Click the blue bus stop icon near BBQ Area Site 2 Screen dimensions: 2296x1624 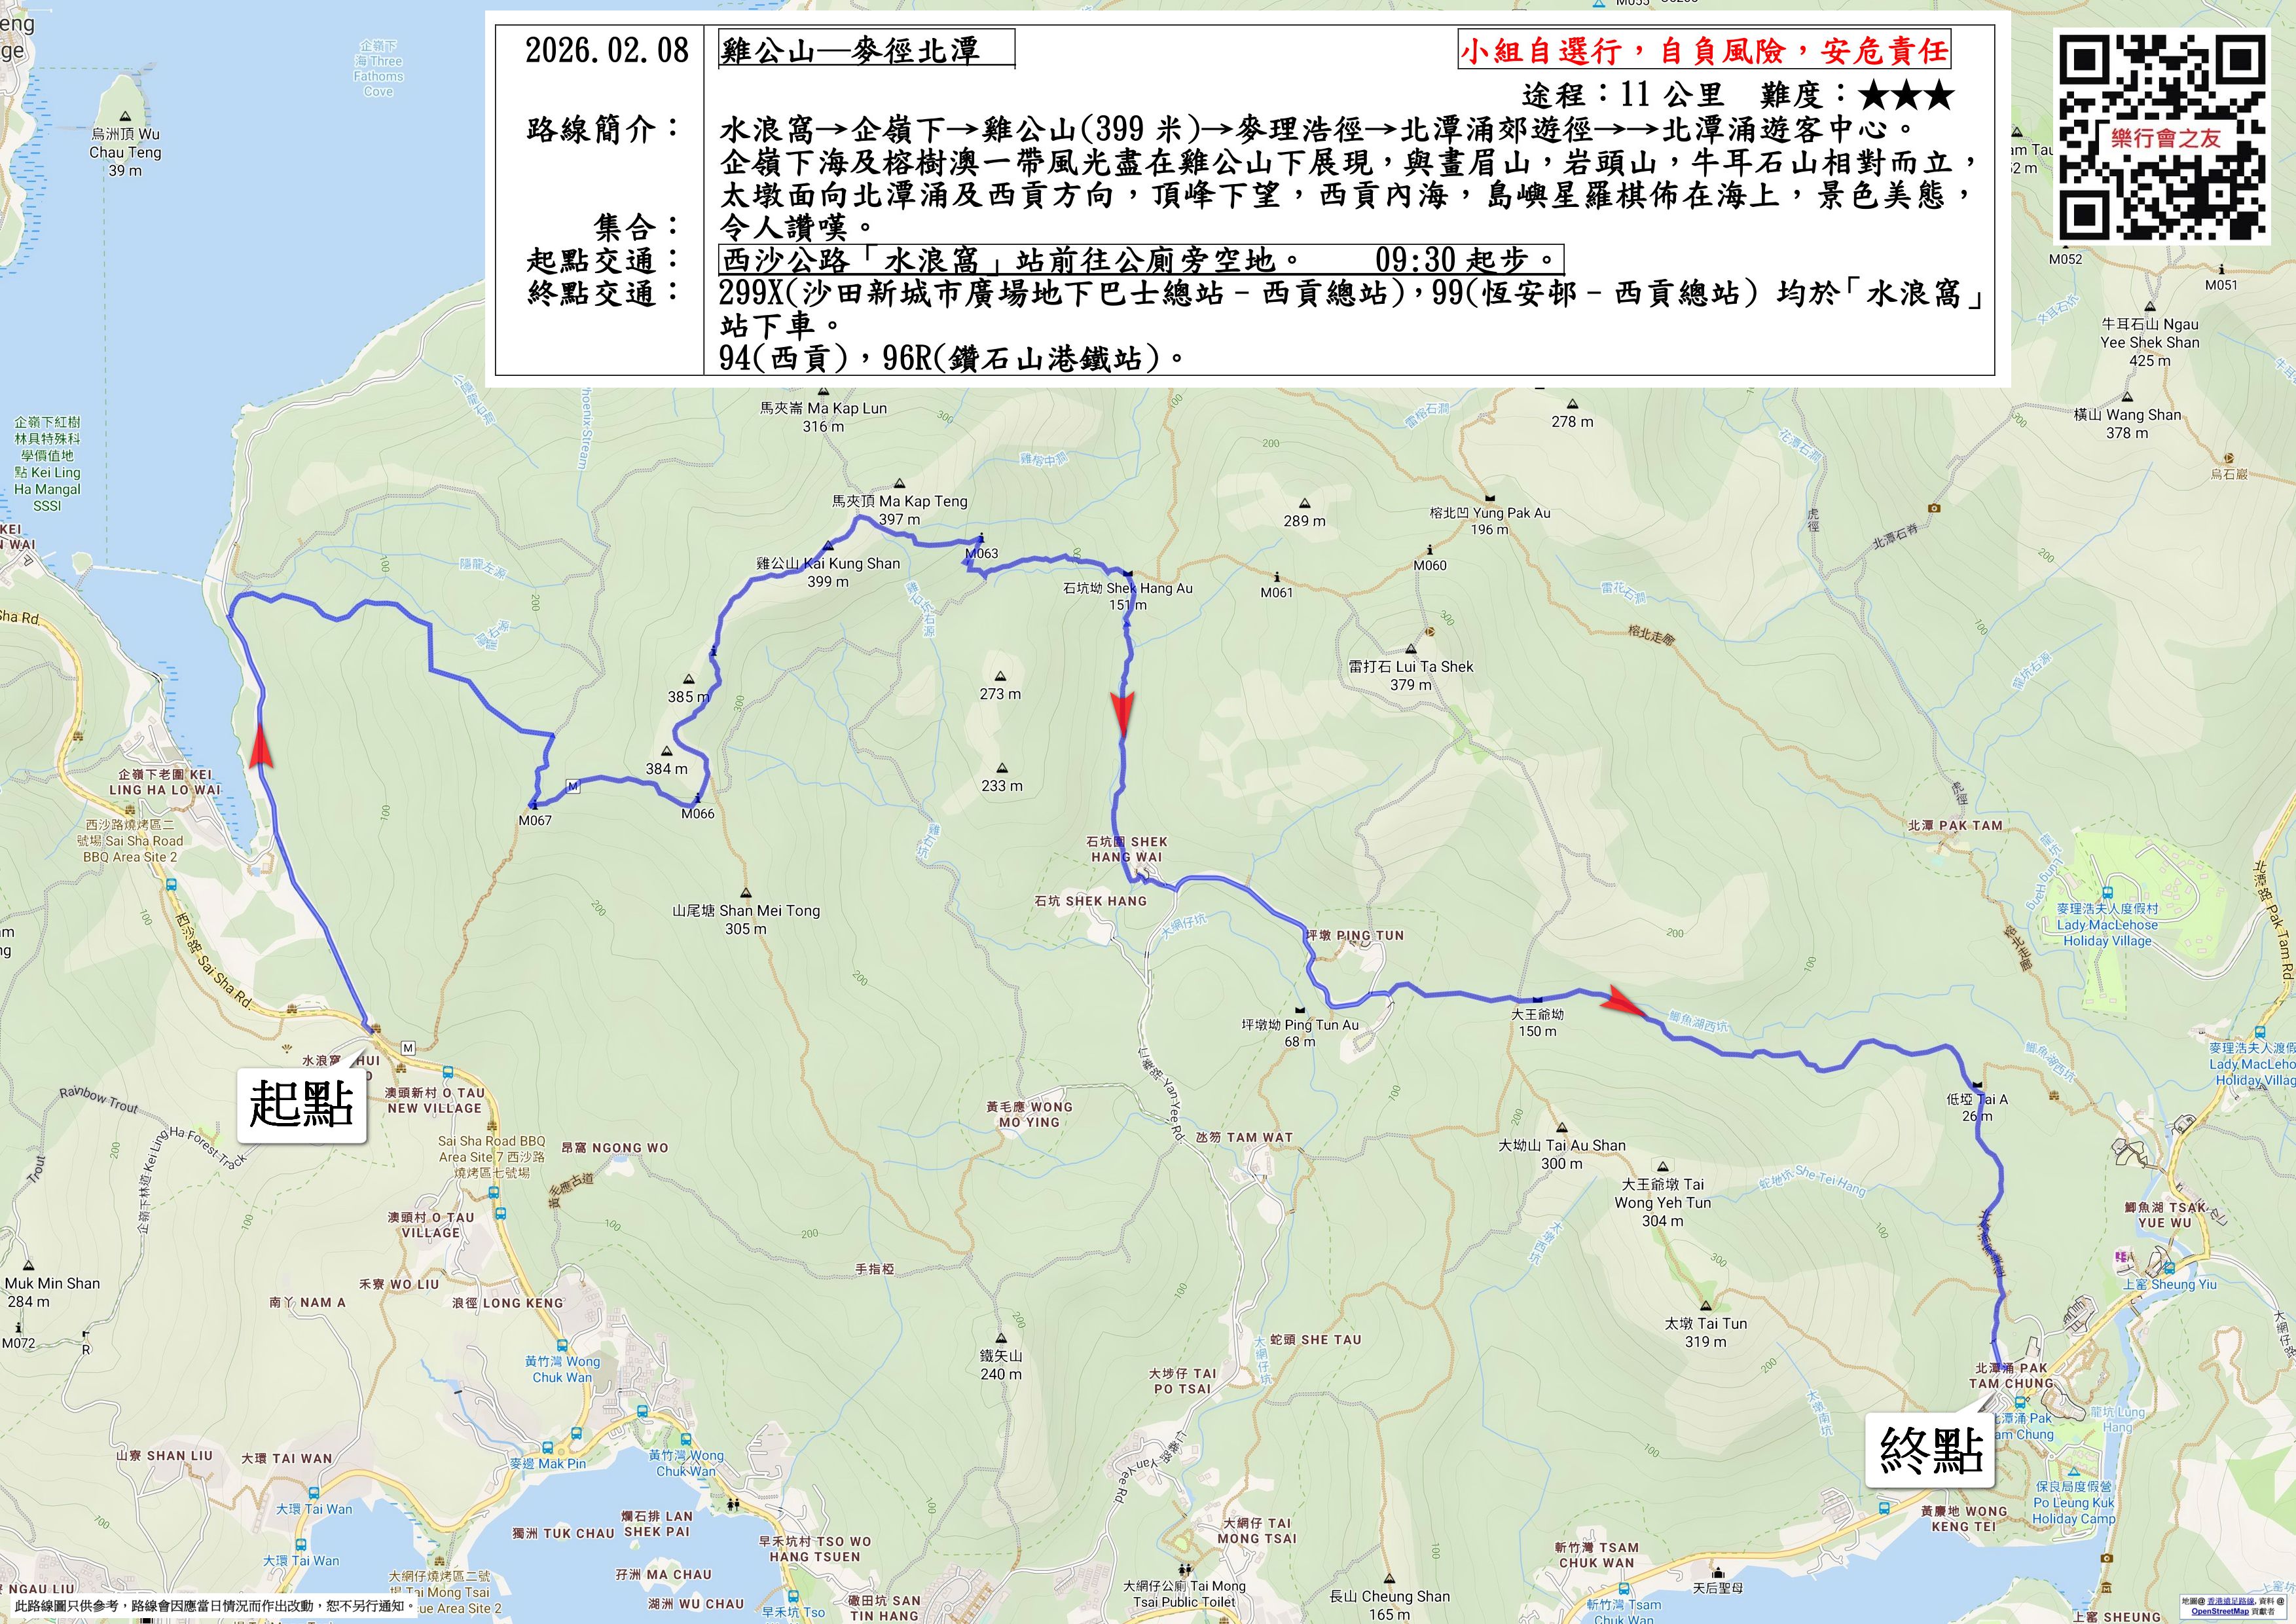[171, 884]
